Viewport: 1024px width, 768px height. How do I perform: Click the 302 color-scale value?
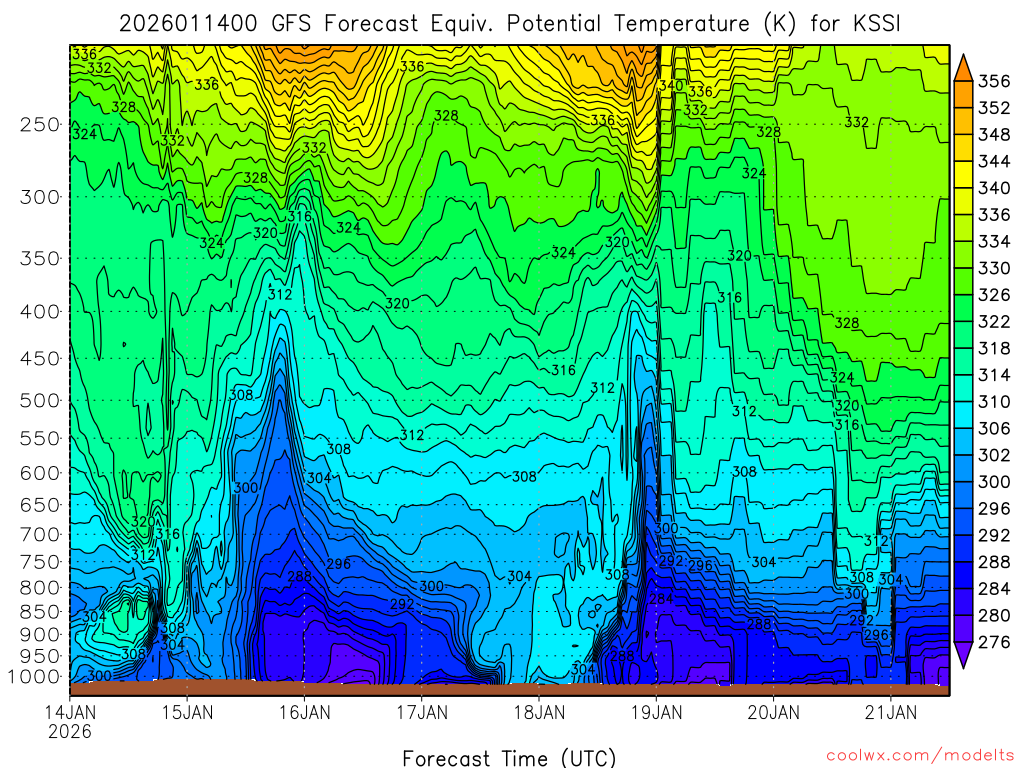pos(993,455)
